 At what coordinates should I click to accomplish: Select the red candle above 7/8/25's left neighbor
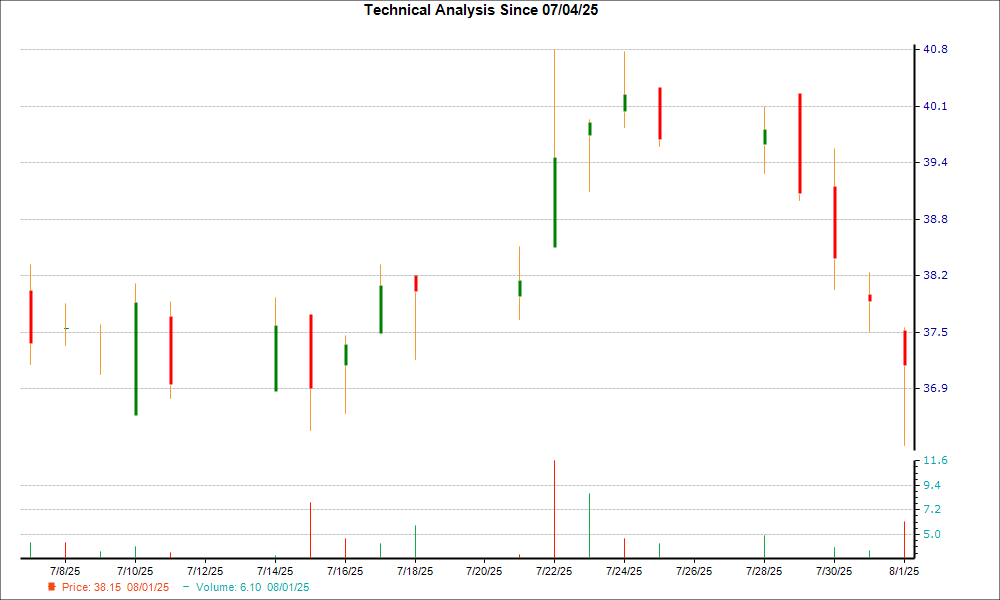click(x=31, y=317)
